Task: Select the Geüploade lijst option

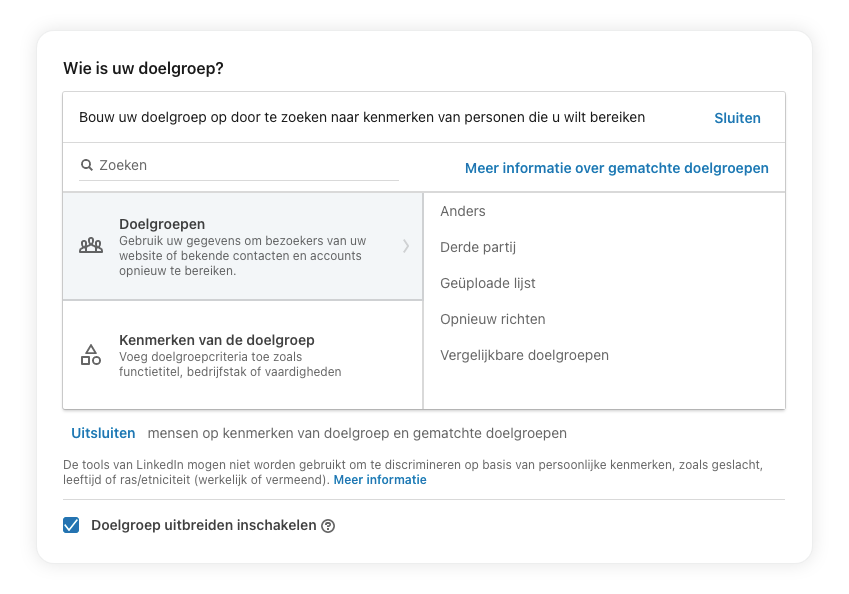Action: pyautogui.click(x=488, y=283)
